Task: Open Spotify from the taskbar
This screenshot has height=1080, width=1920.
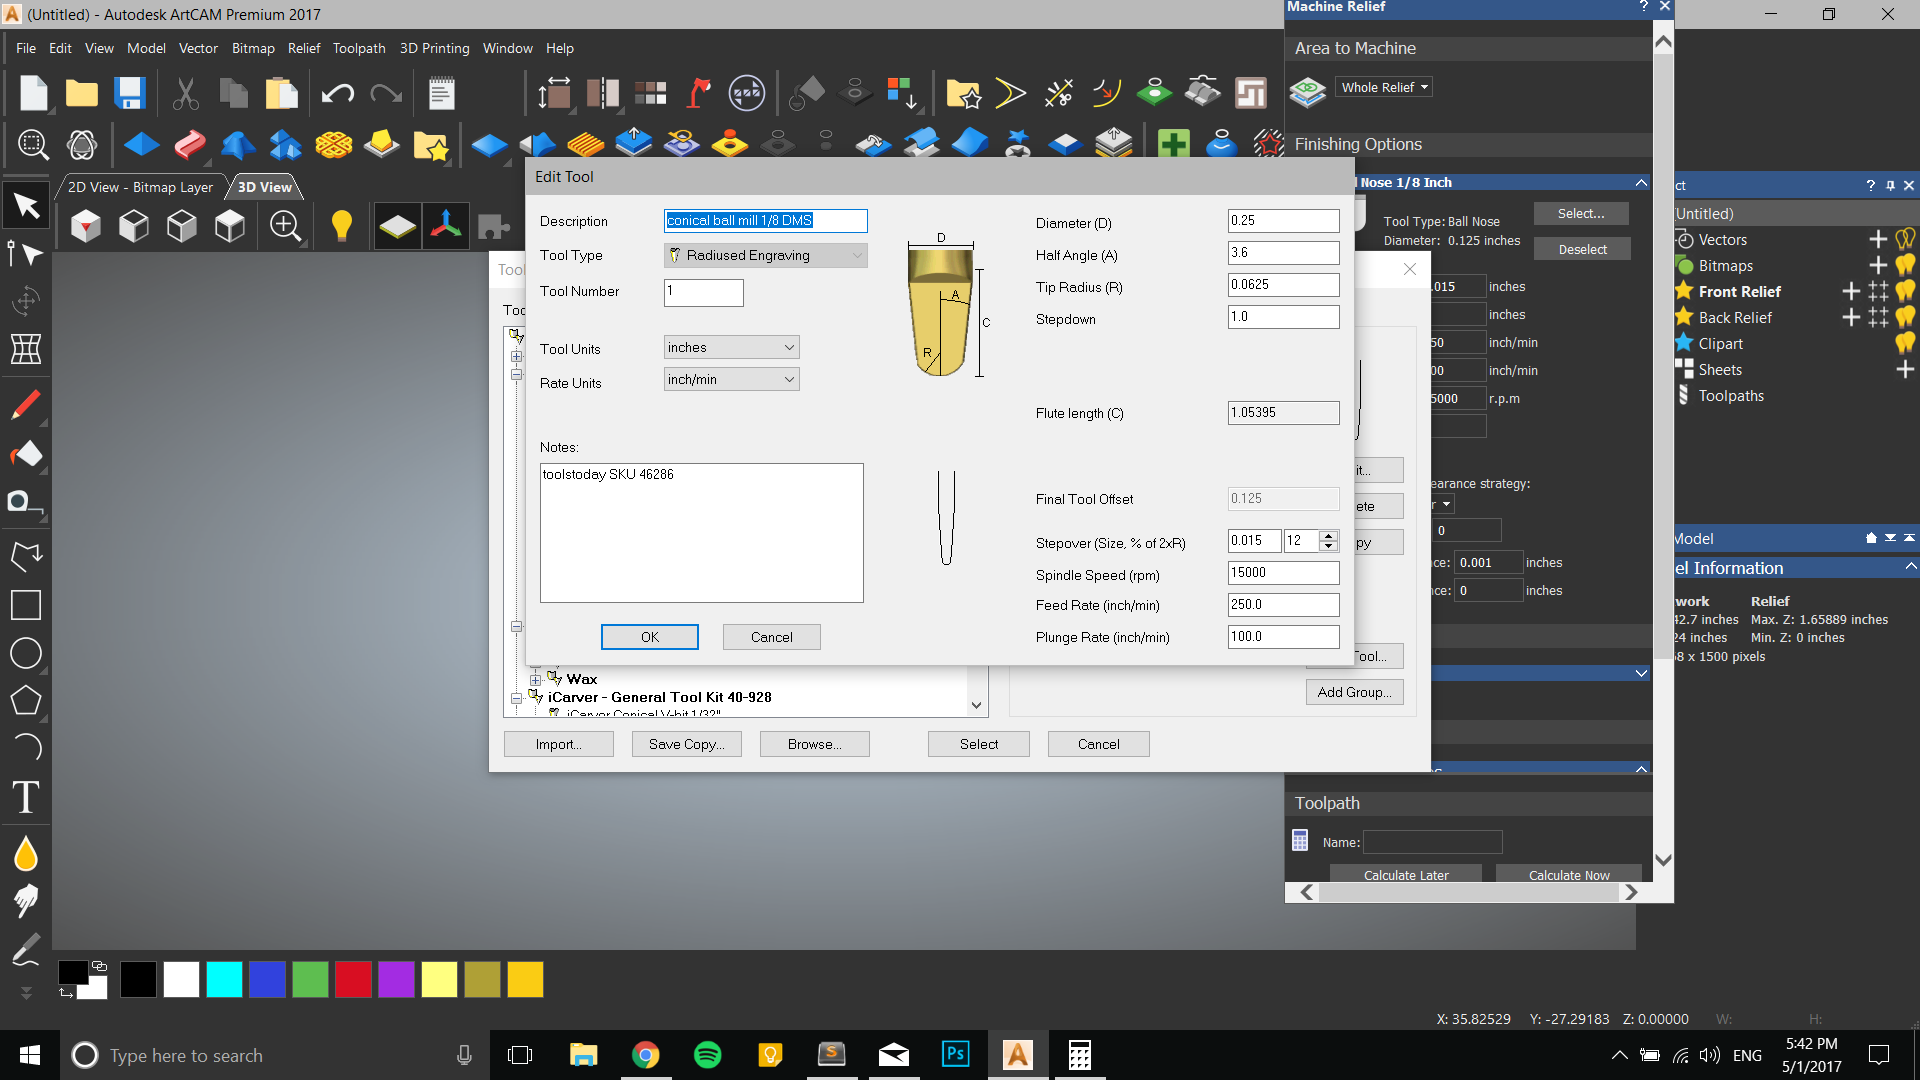Action: [708, 1055]
